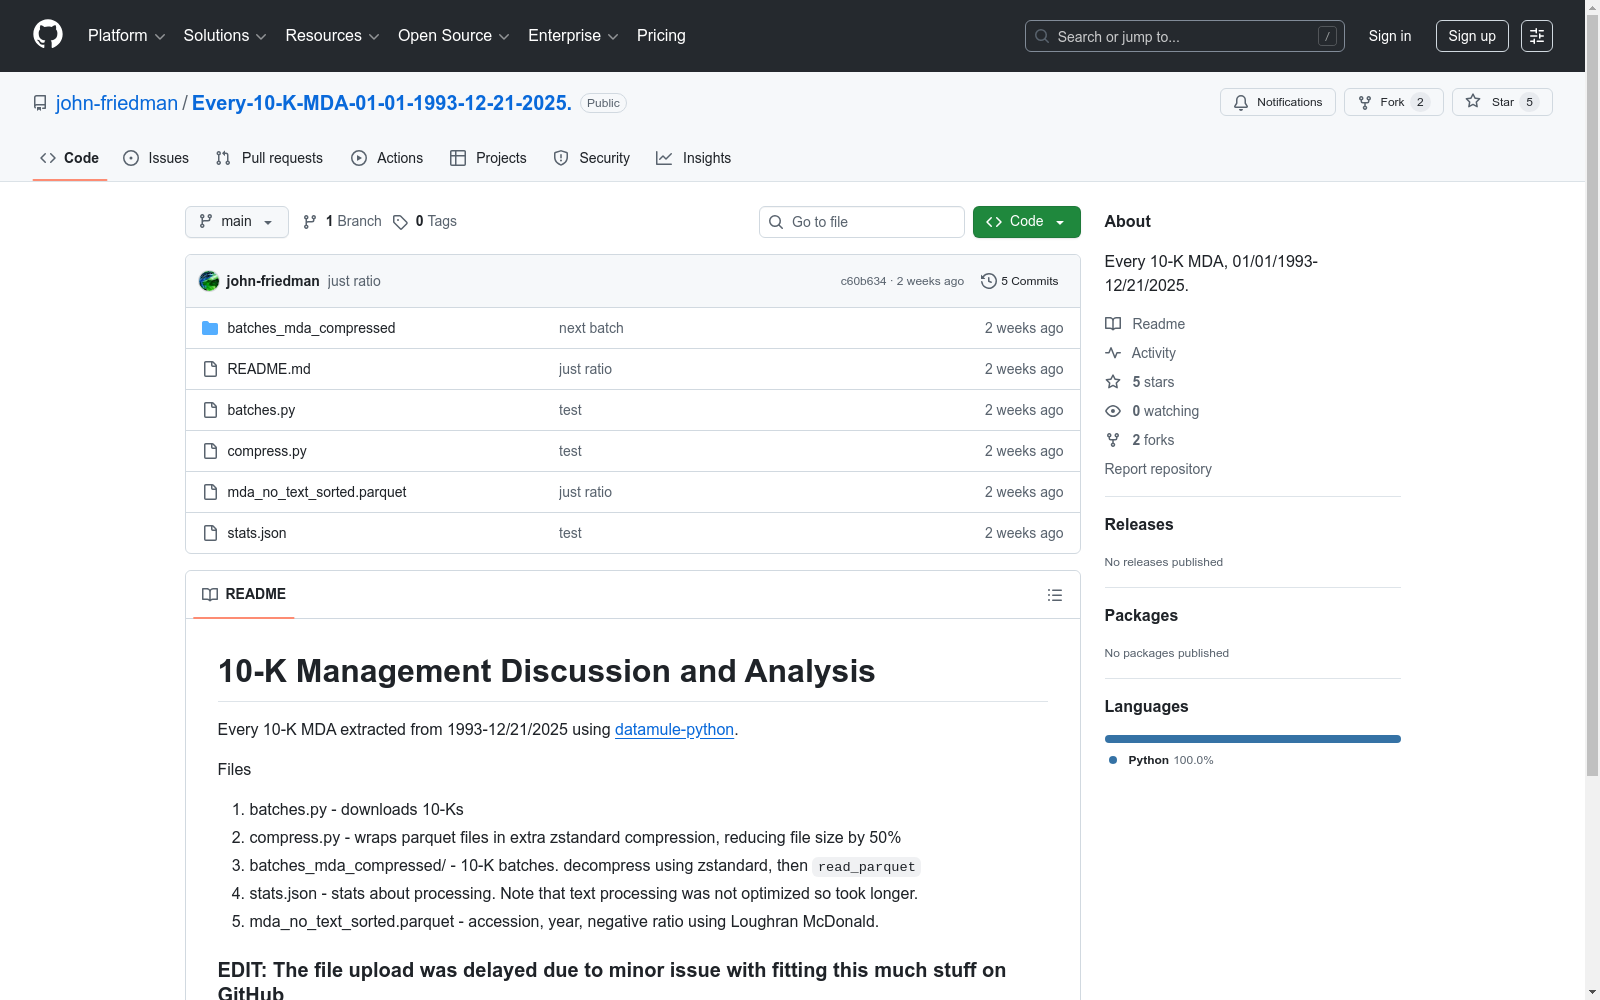The image size is (1600, 1000).
Task: Click the Sign up button
Action: [1472, 36]
